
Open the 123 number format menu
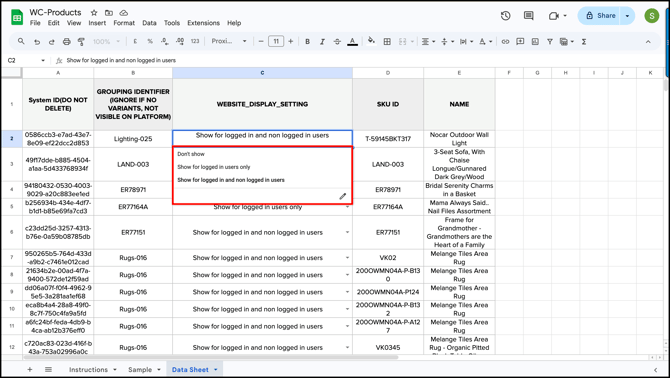[195, 41]
